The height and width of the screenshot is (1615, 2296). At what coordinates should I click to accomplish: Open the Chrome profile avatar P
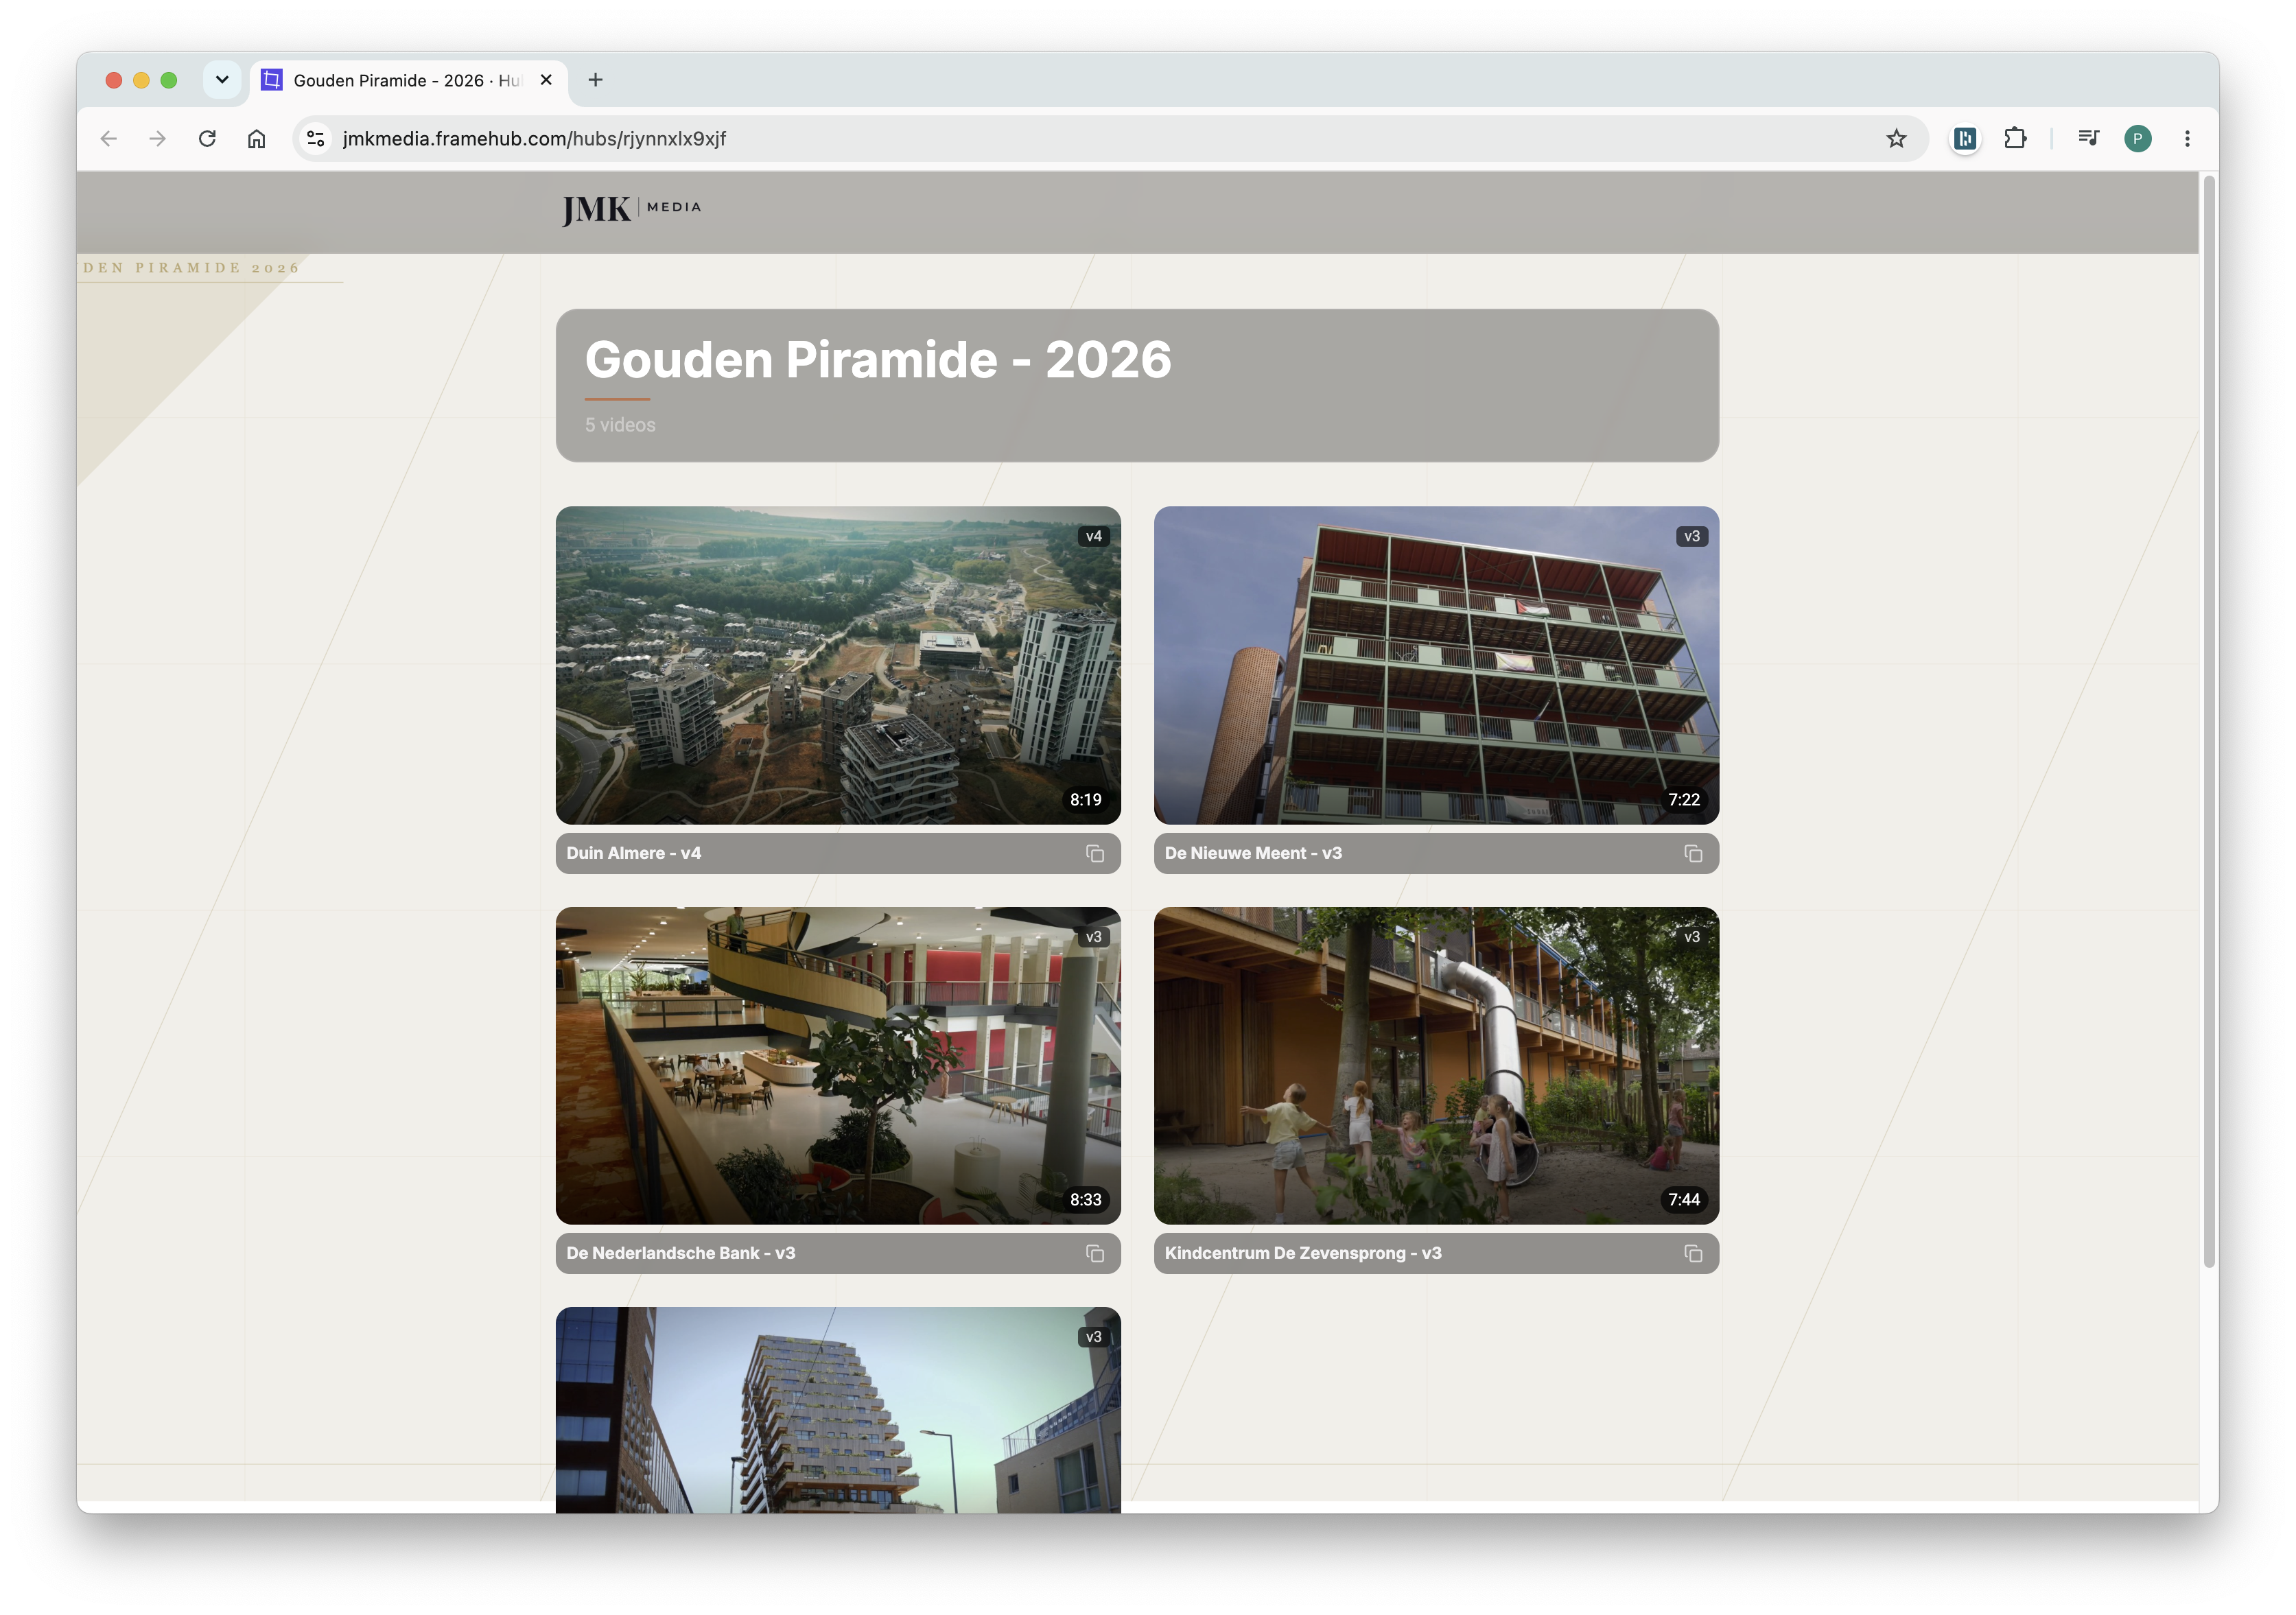(x=2138, y=139)
